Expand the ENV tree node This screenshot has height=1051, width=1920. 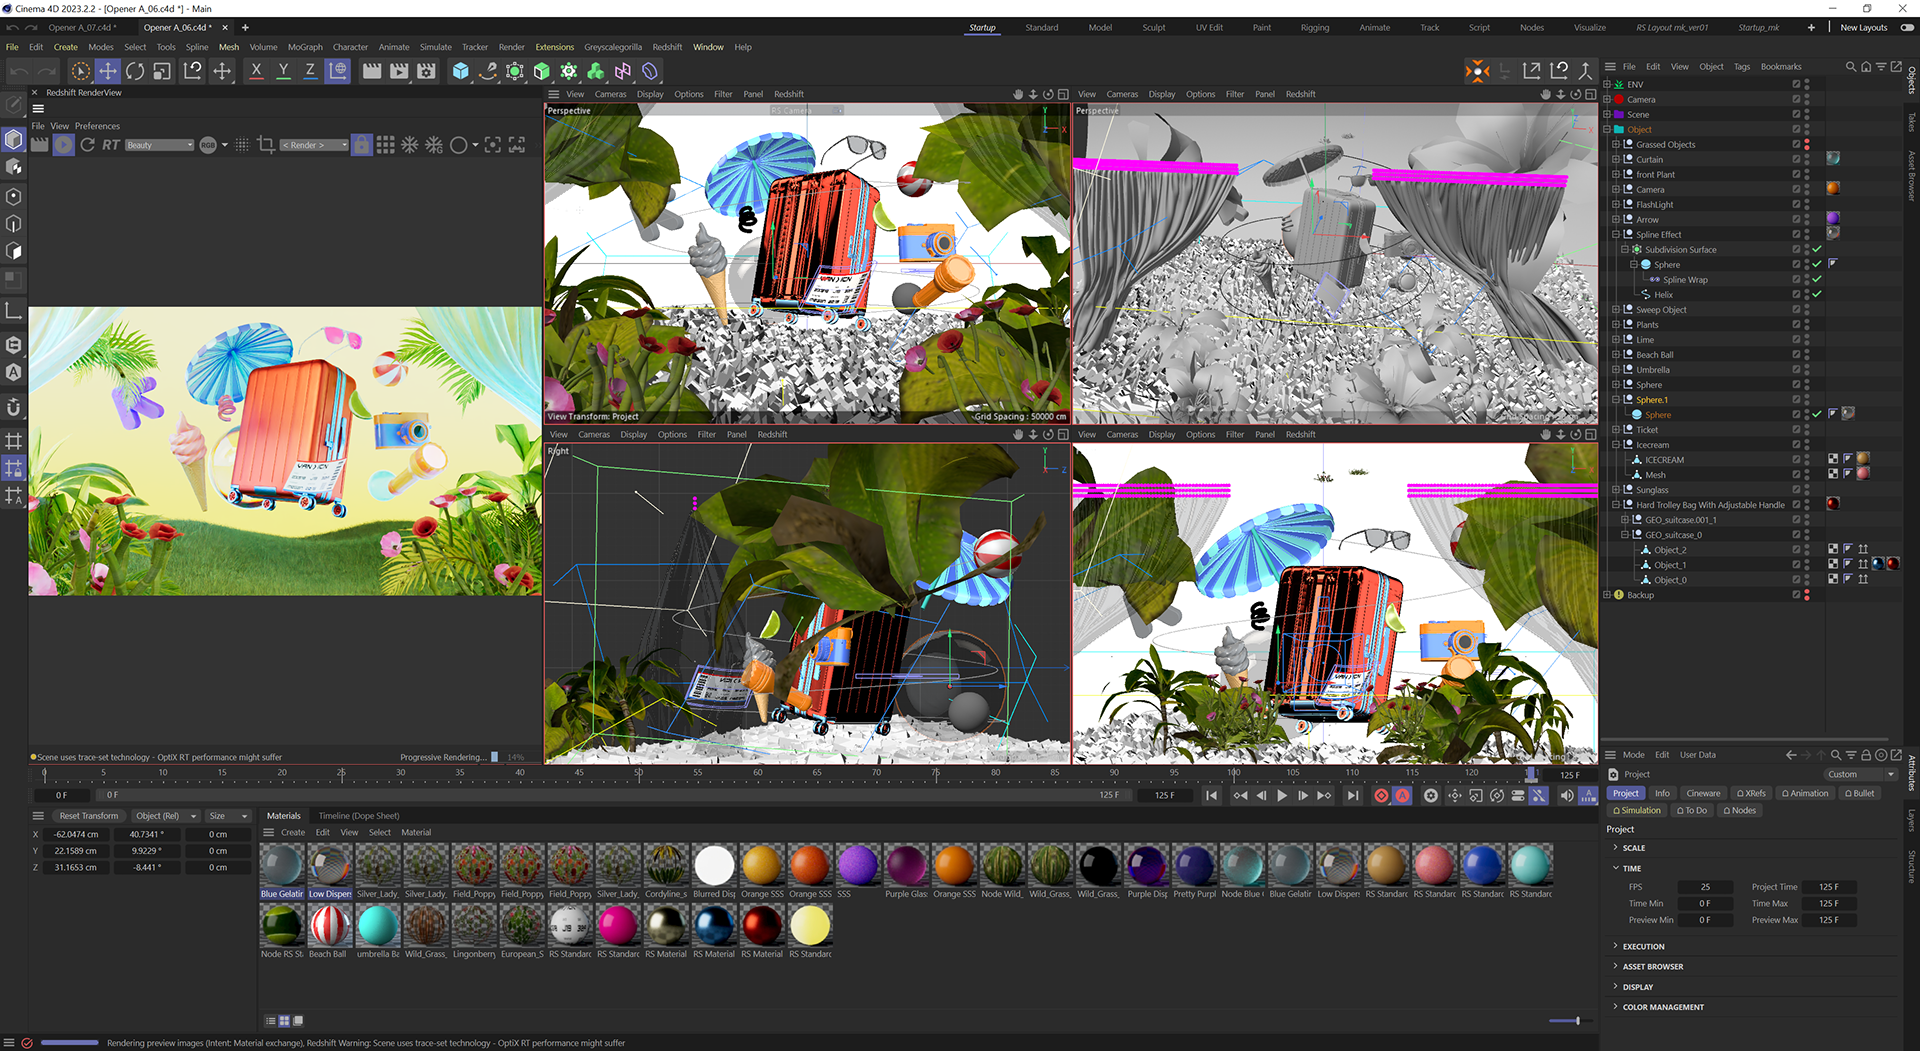point(1607,85)
